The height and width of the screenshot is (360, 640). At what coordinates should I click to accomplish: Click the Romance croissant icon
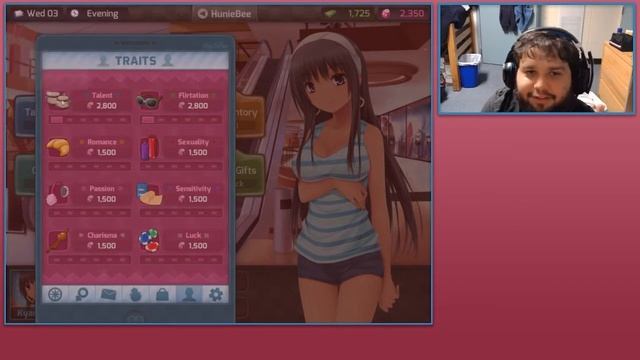click(x=58, y=148)
